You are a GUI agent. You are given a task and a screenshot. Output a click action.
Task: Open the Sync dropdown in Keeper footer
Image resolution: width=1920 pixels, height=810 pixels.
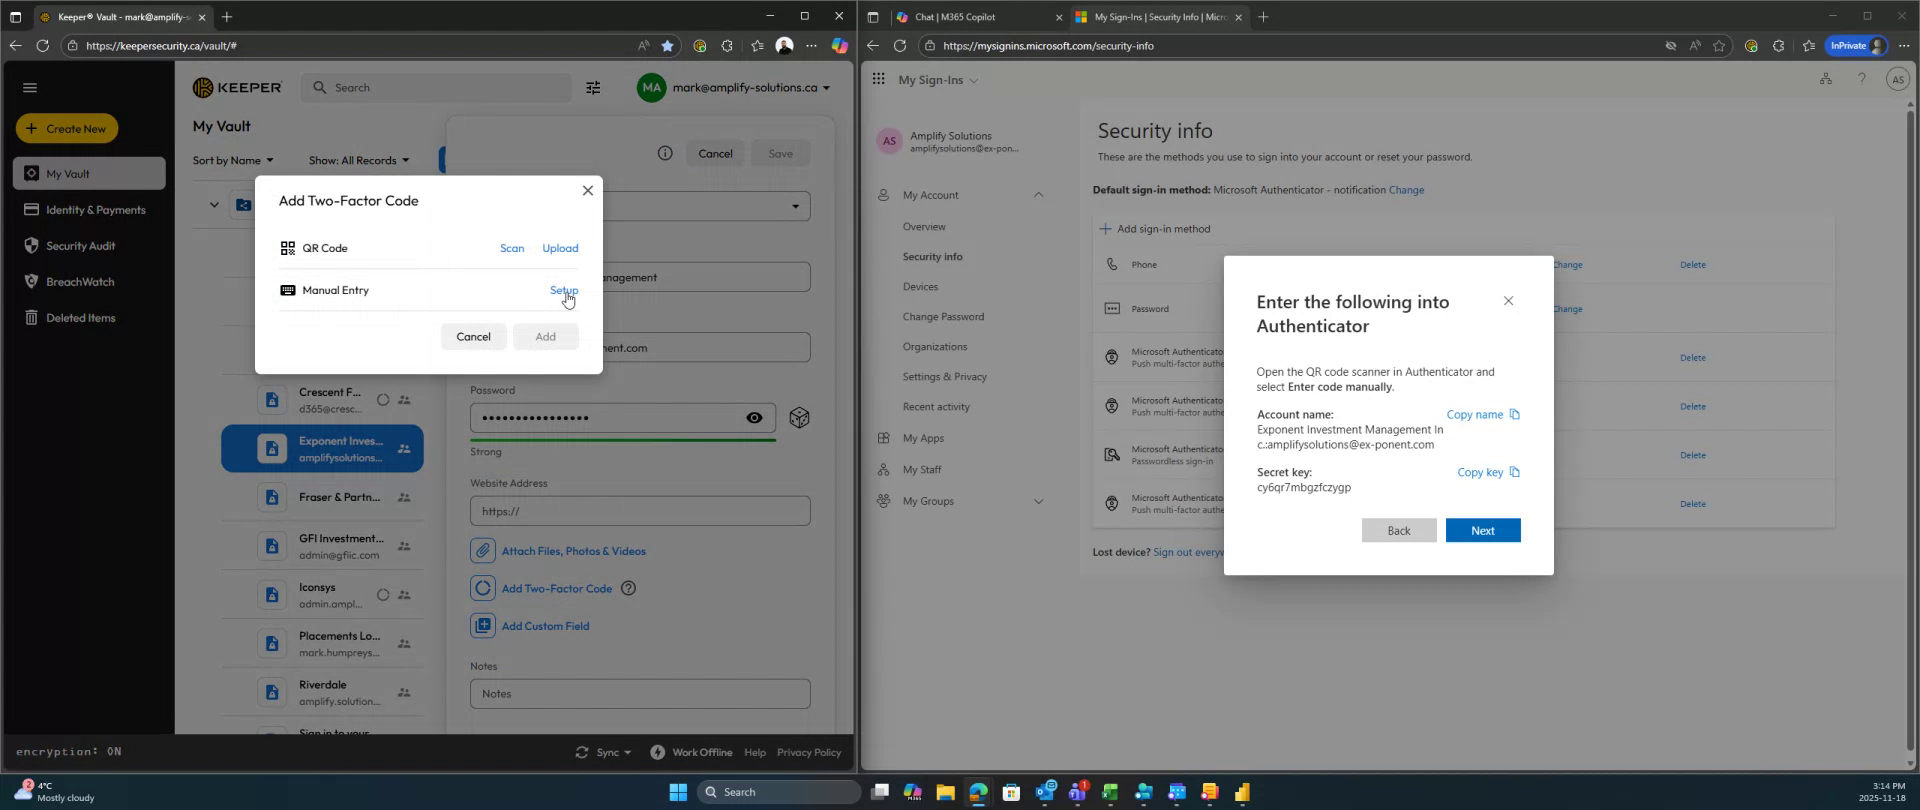click(x=603, y=752)
